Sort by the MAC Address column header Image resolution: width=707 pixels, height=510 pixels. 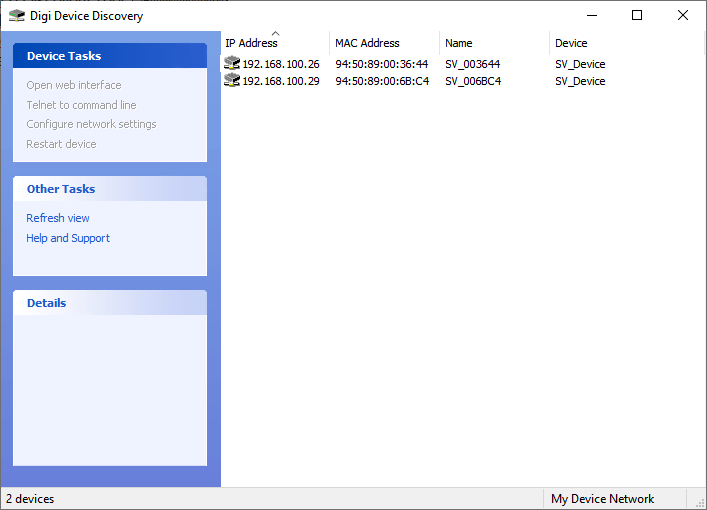tap(368, 43)
